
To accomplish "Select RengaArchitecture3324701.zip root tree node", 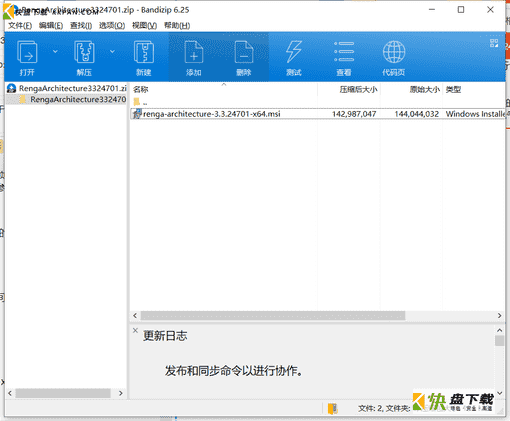I will (67, 88).
